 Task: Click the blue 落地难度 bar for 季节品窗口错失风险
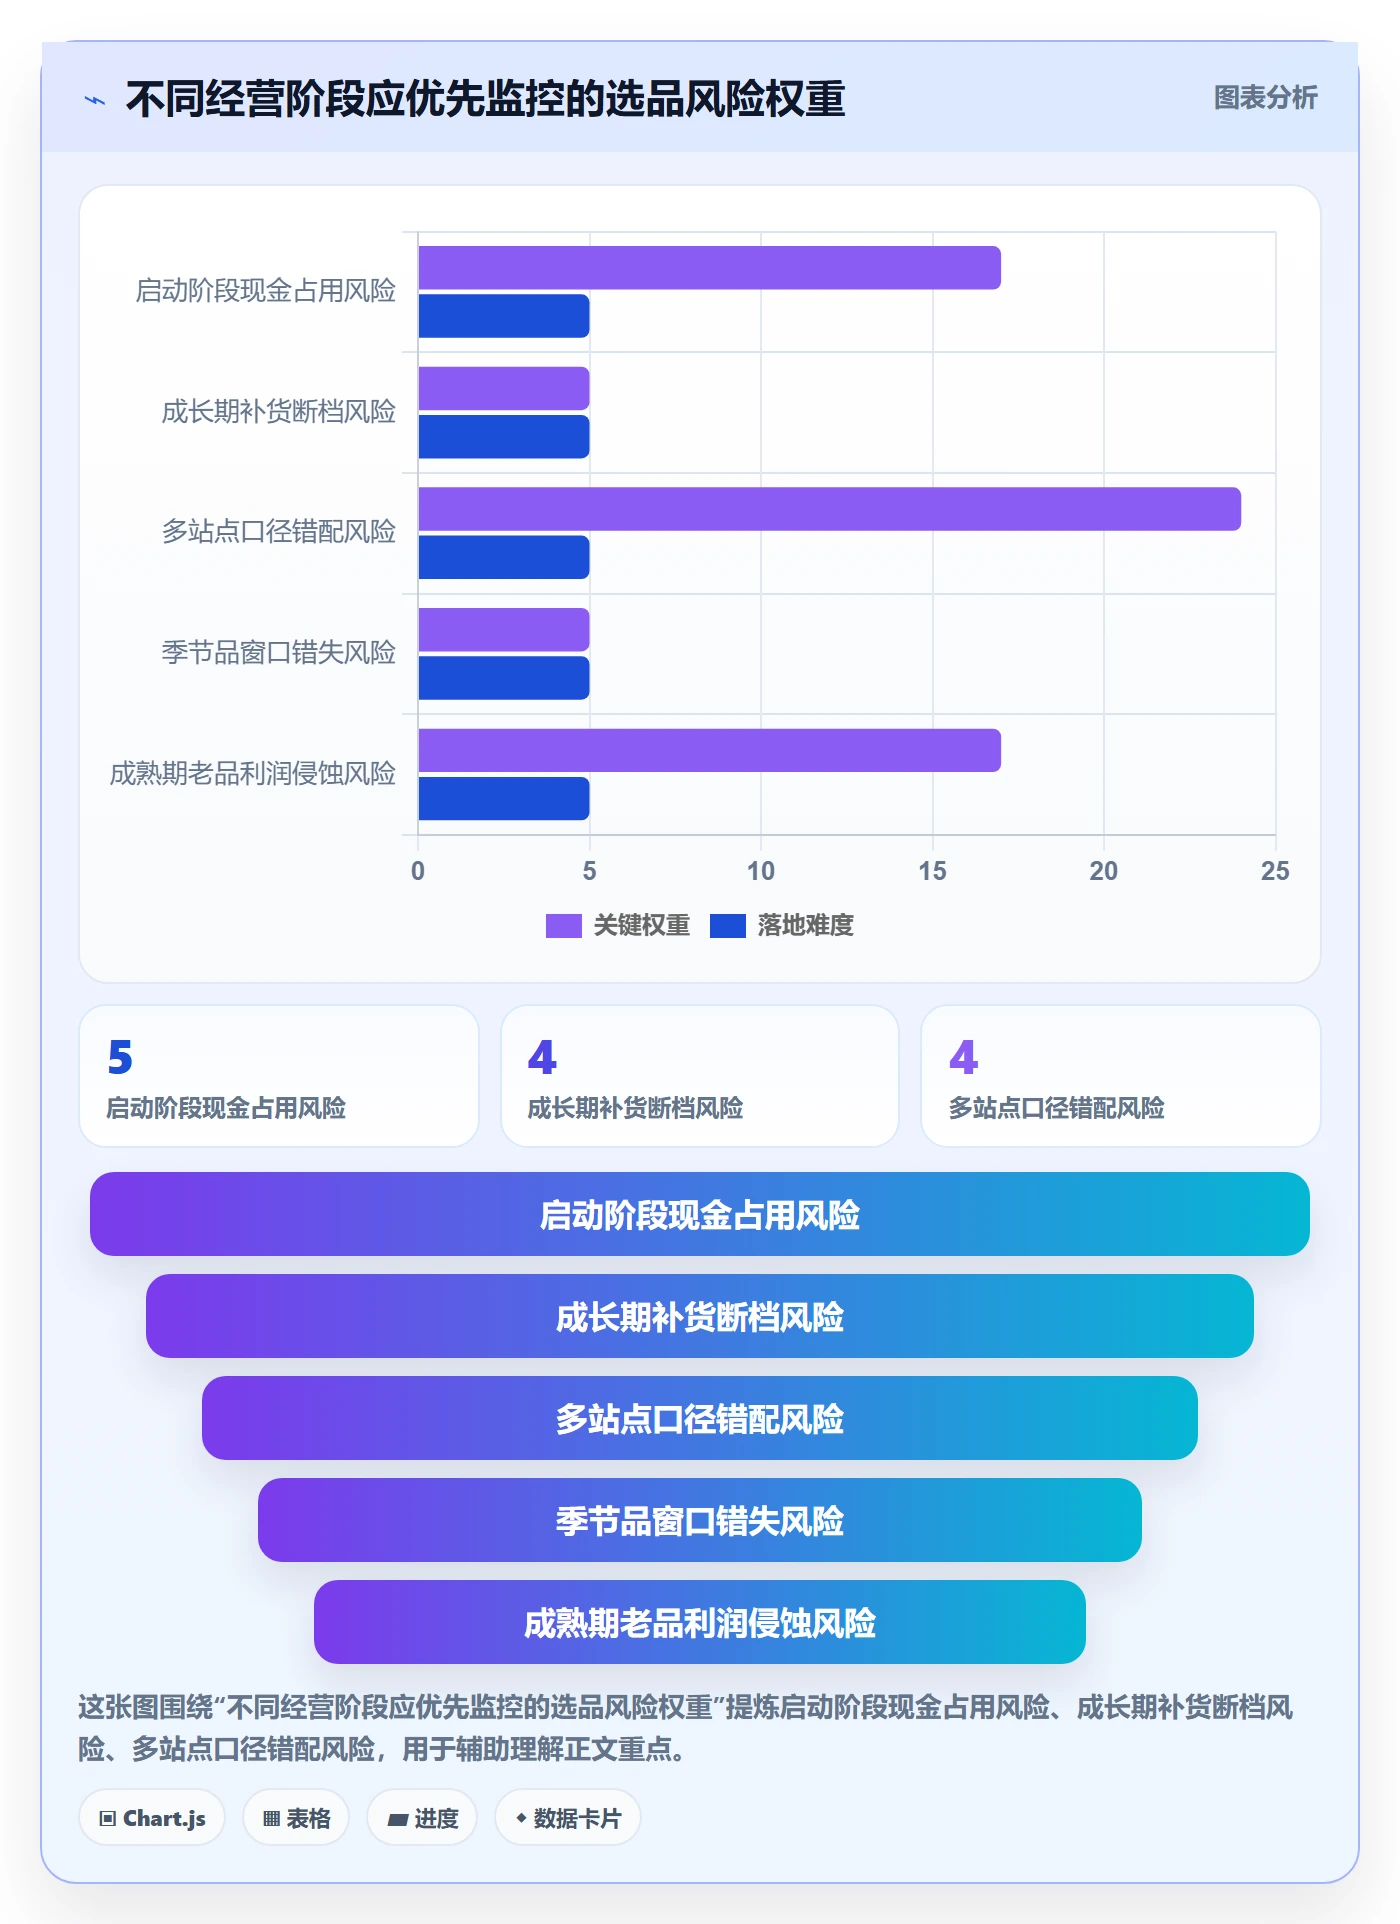[x=504, y=678]
